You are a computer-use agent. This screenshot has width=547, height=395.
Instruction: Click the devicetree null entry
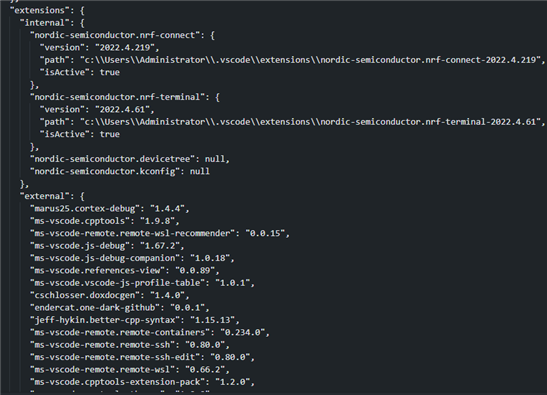click(130, 159)
